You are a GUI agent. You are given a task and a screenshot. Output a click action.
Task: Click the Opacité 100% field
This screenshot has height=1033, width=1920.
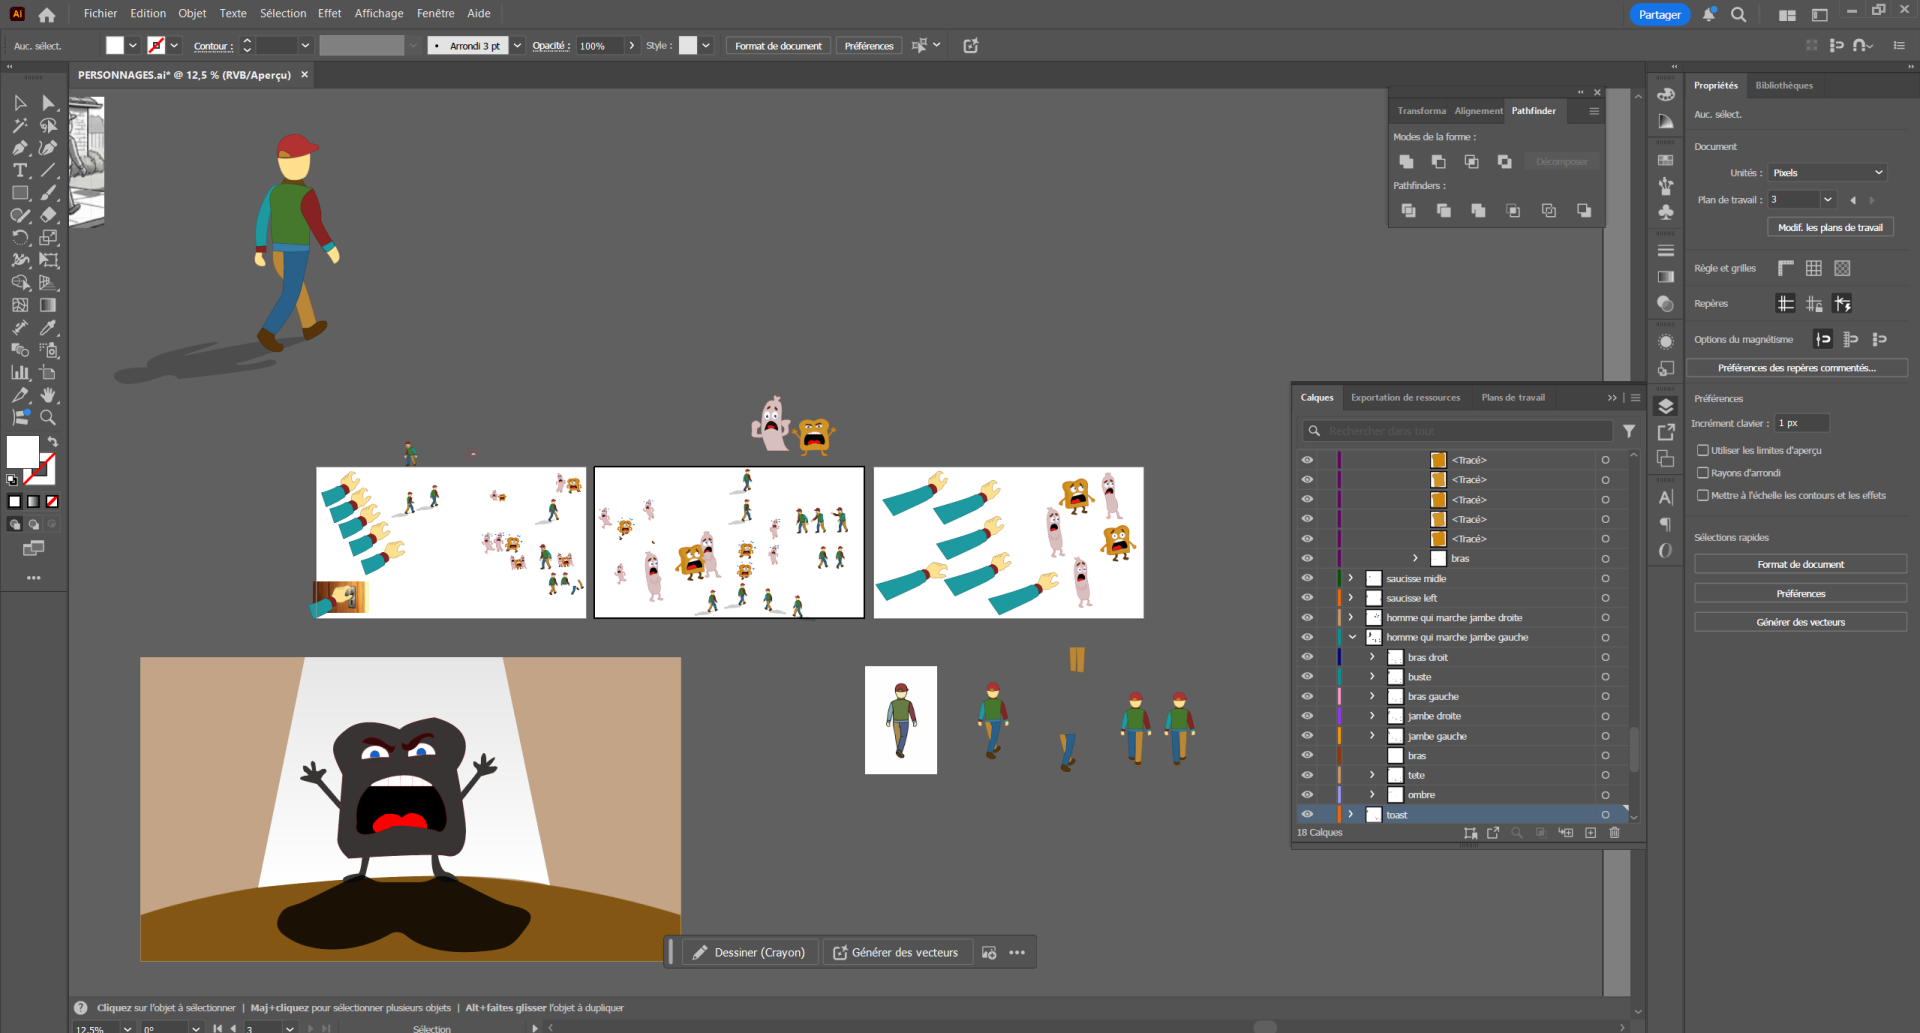(x=600, y=46)
